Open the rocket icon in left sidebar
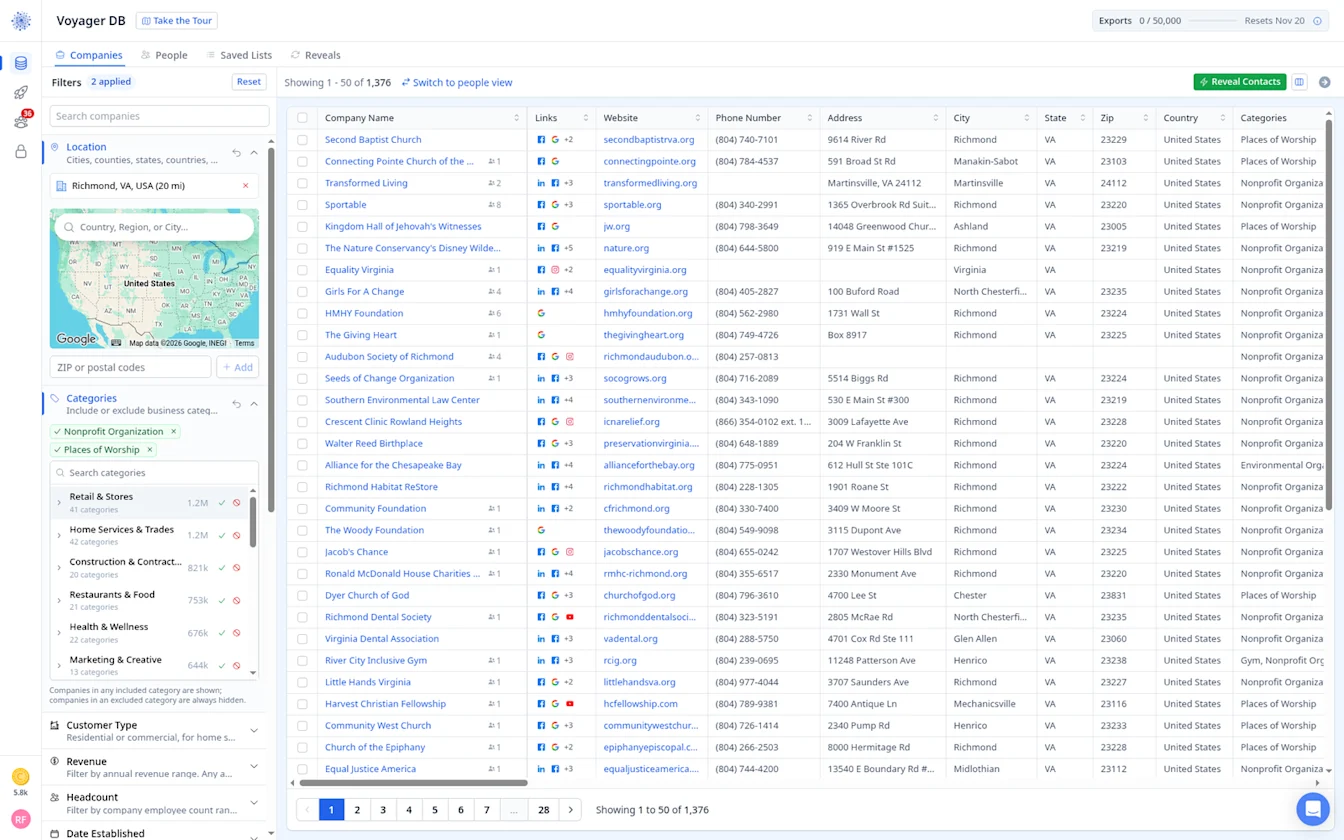This screenshot has width=1344, height=840. 20,93
